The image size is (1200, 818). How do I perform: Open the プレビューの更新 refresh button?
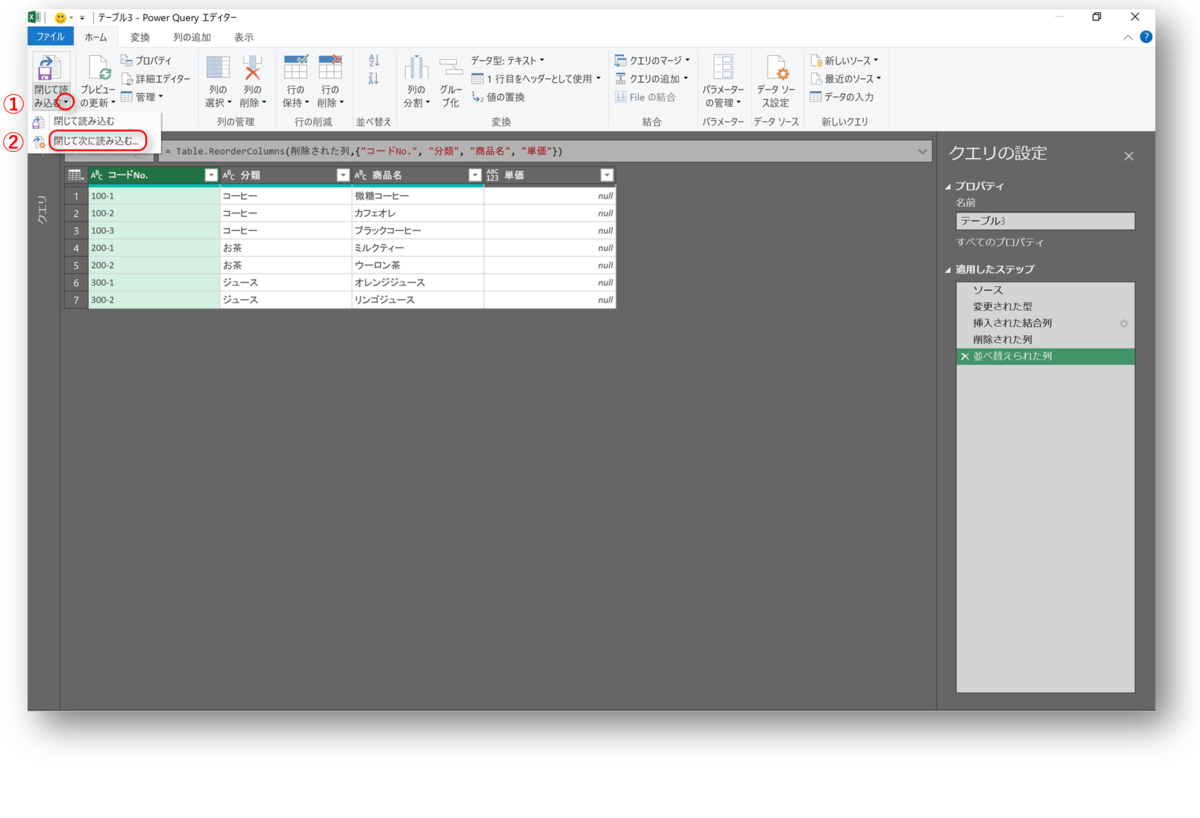[x=98, y=82]
